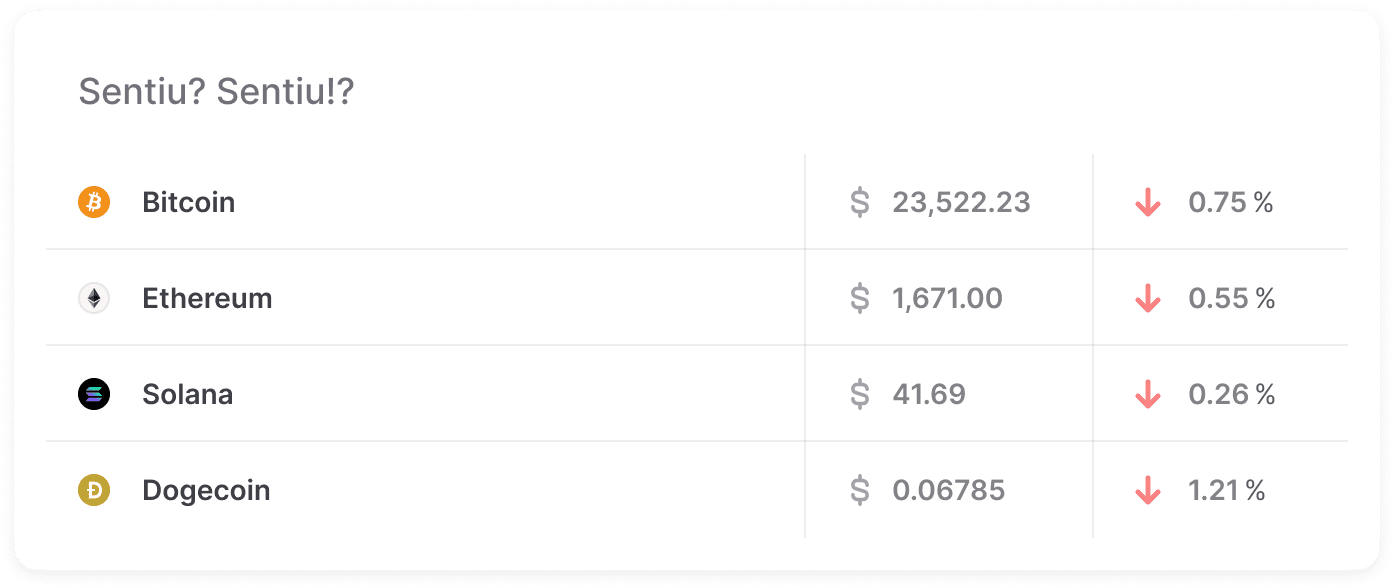The height and width of the screenshot is (588, 1394).
Task: Click the red down arrow beside Dogecoin's percentage
Action: [x=1148, y=490]
